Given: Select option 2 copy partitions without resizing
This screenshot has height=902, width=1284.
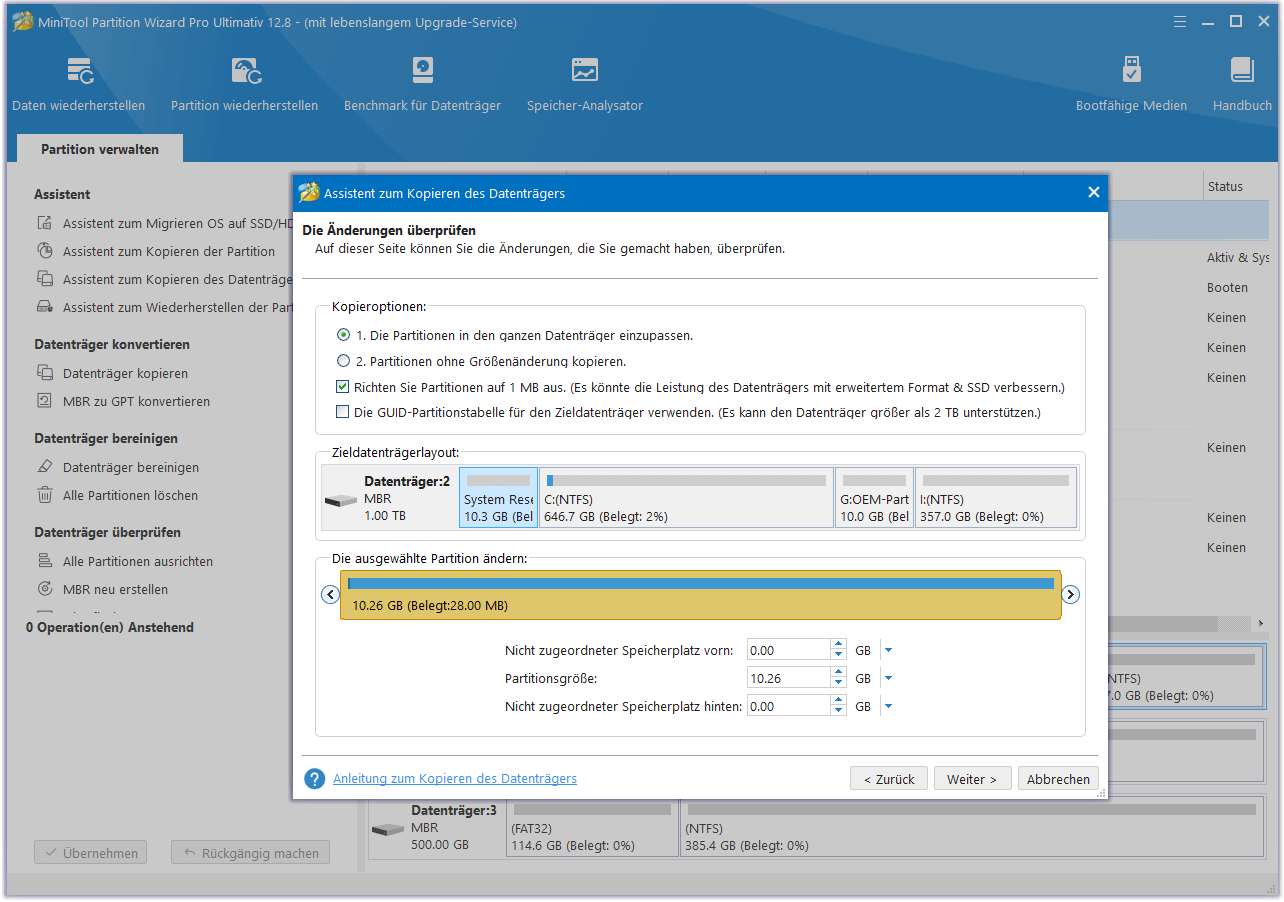Looking at the screenshot, I should [343, 361].
